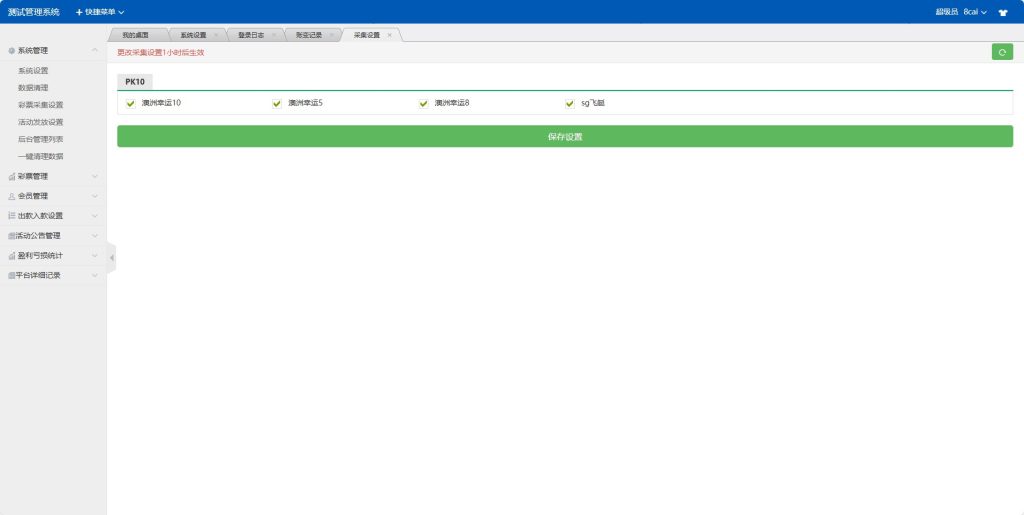The height and width of the screenshot is (515, 1024).
Task: Switch to the 我的桌面 tab
Action: point(135,35)
